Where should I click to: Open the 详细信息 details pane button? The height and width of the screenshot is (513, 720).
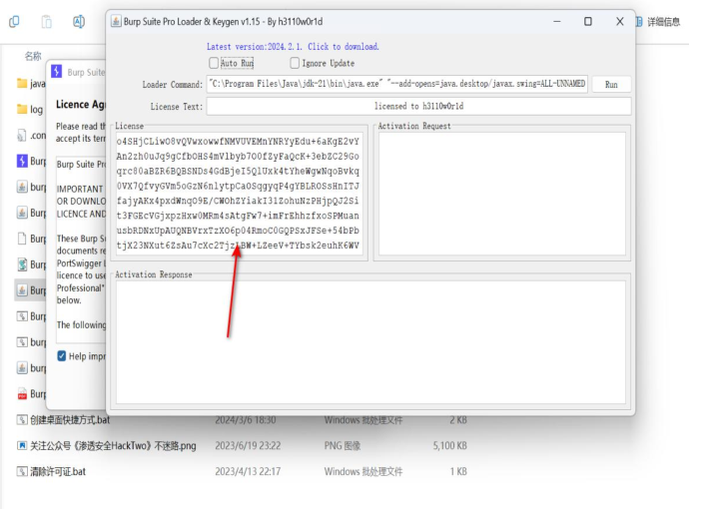coord(658,22)
